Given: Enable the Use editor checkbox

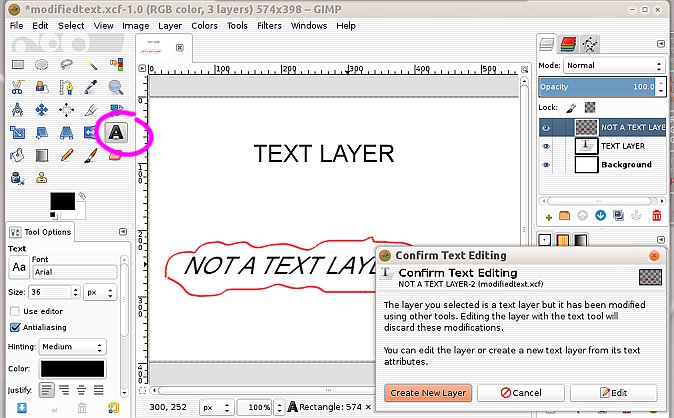Looking at the screenshot, I should point(15,311).
